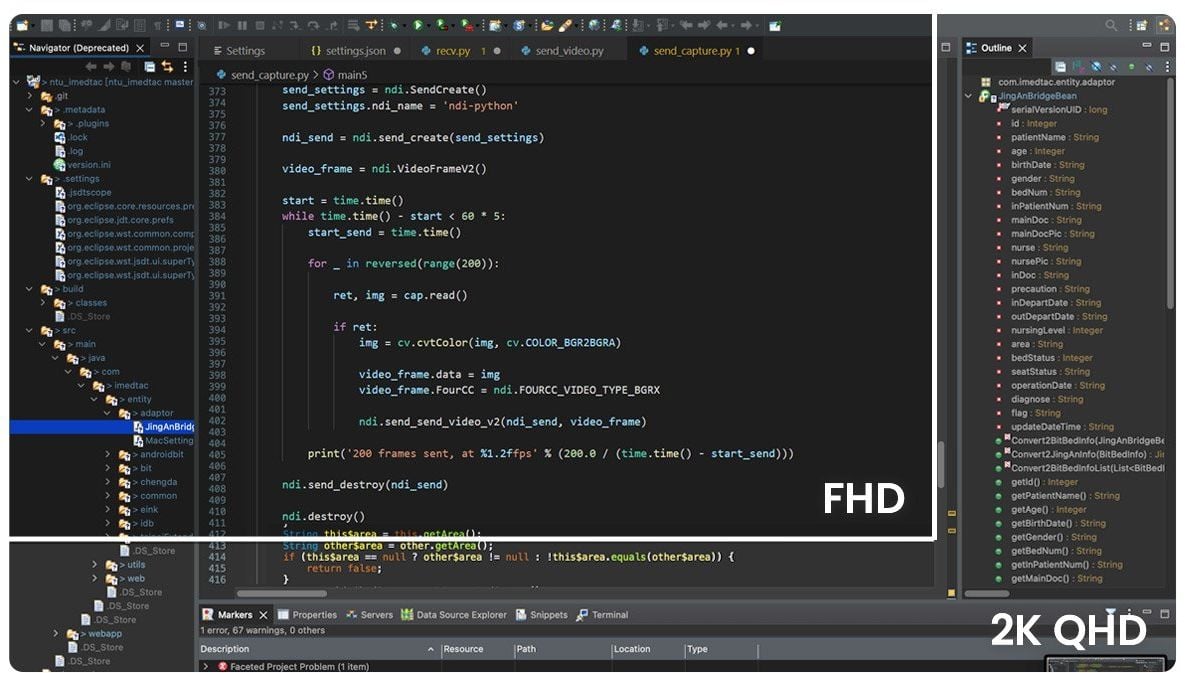Image resolution: width=1185 pixels, height=673 pixels.
Task: Click main5 in the editor breadcrumb
Action: tap(352, 75)
